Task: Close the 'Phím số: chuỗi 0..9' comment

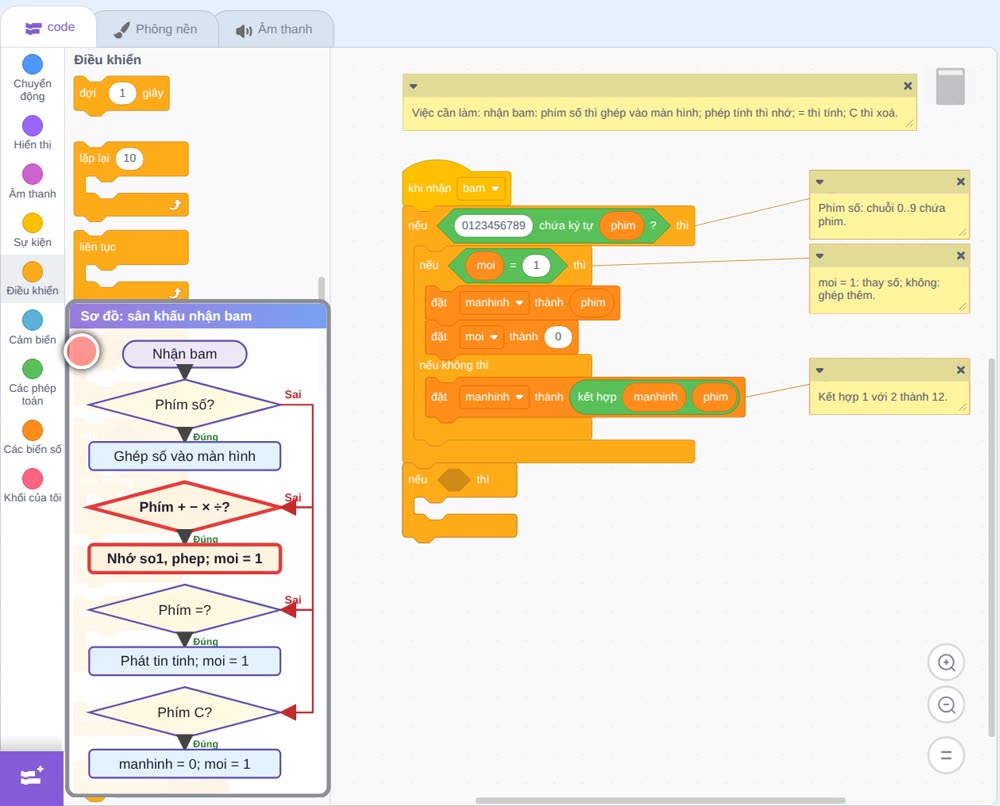Action: point(960,182)
